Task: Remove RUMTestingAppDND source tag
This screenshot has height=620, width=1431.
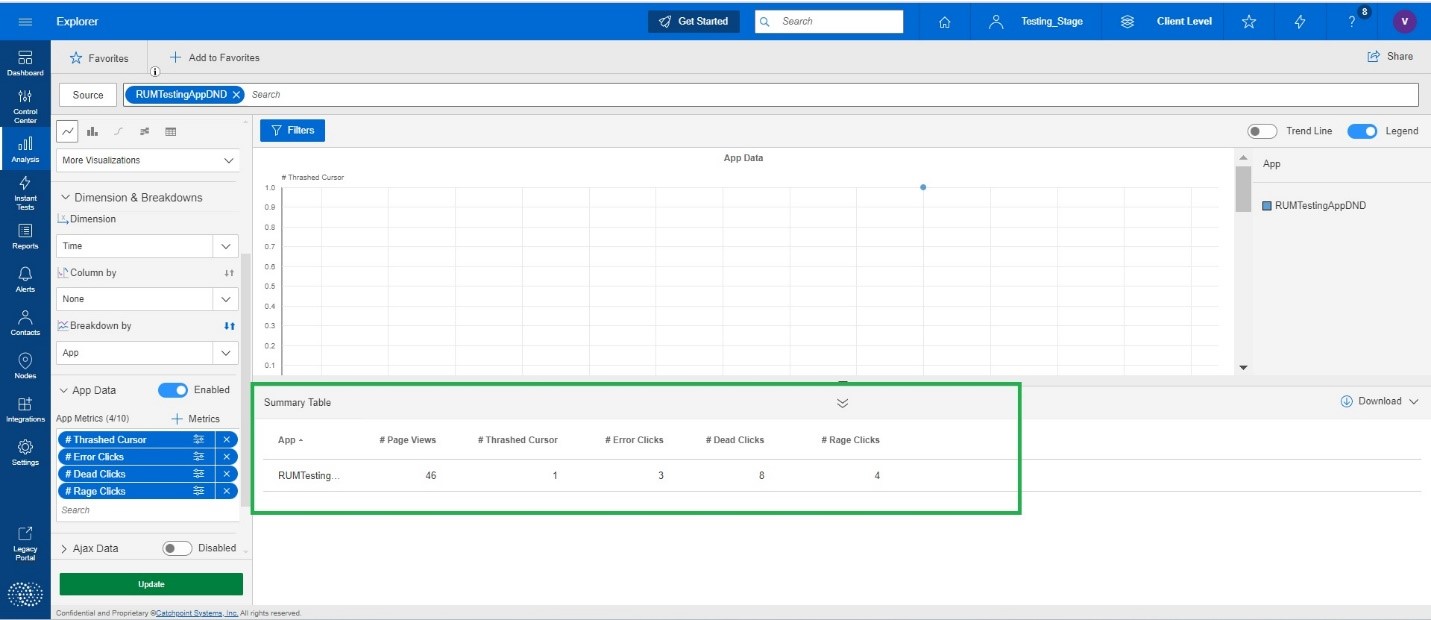Action: coord(236,95)
